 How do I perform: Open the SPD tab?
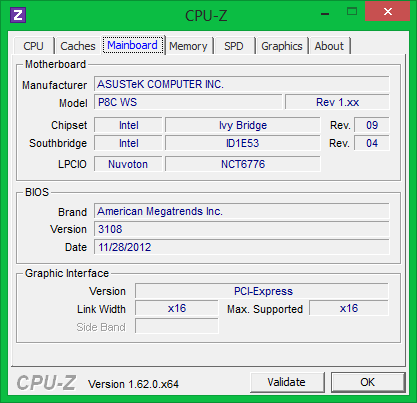pyautogui.click(x=234, y=46)
